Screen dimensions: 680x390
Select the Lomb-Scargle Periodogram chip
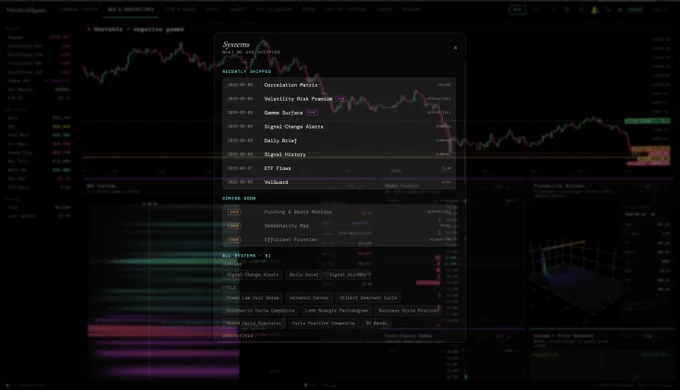[336, 311]
